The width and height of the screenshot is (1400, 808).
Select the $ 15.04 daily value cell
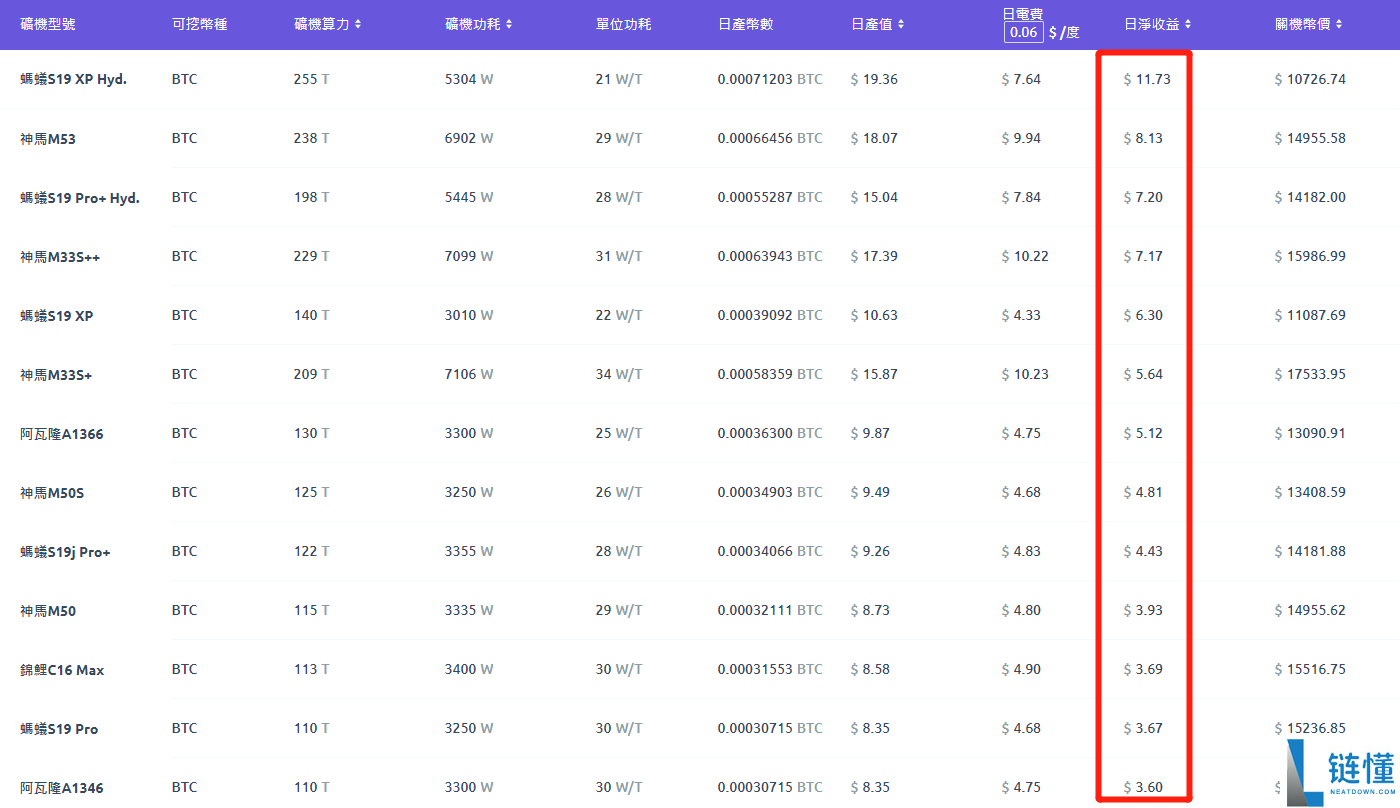(874, 197)
